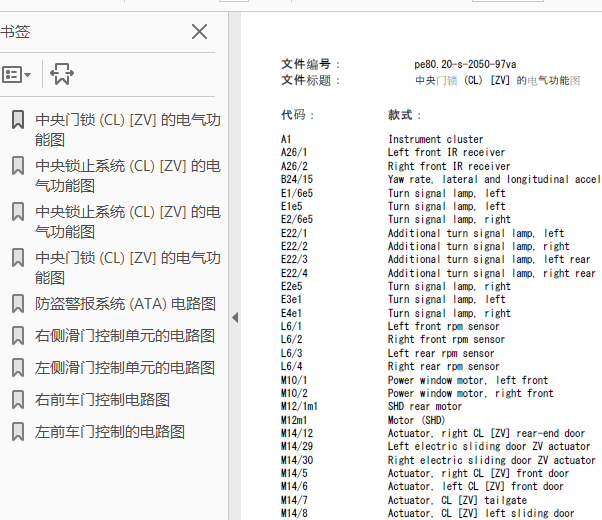Click code E22/1
The height and width of the screenshot is (520, 602).
tap(294, 233)
